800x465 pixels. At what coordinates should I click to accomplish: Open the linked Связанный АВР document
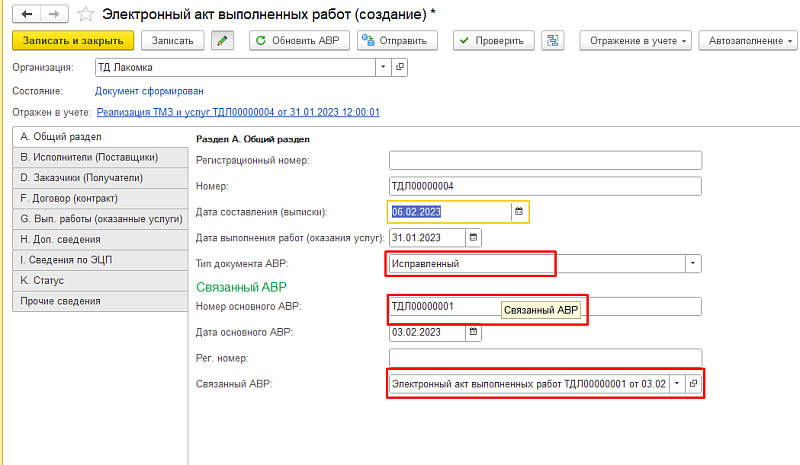click(x=693, y=383)
